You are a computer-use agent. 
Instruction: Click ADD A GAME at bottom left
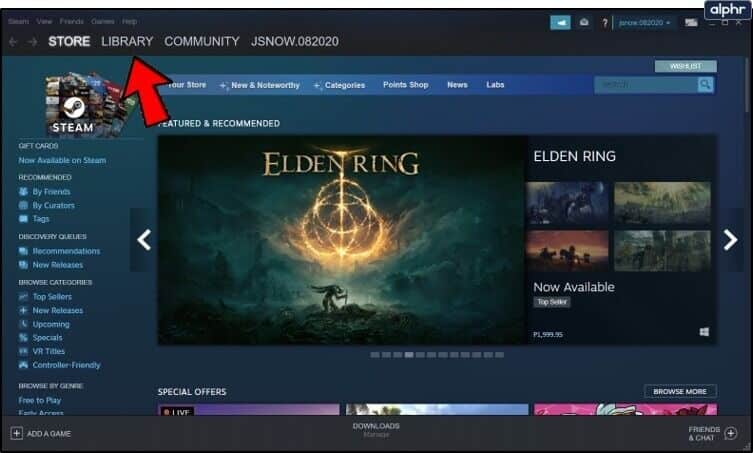tap(41, 433)
